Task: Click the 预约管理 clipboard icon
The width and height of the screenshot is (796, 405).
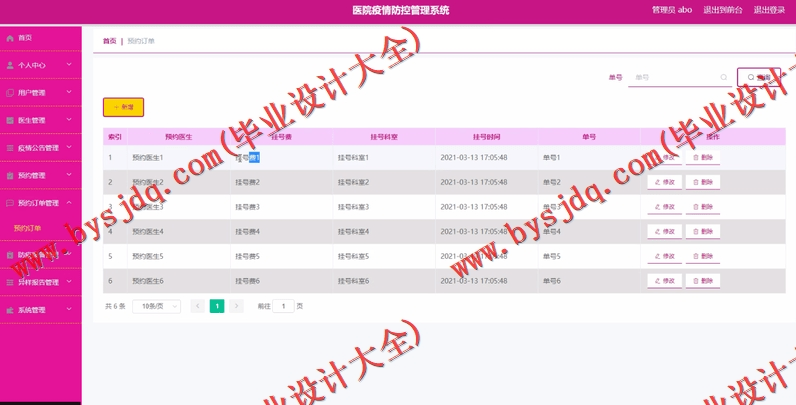Action: pyautogui.click(x=10, y=176)
